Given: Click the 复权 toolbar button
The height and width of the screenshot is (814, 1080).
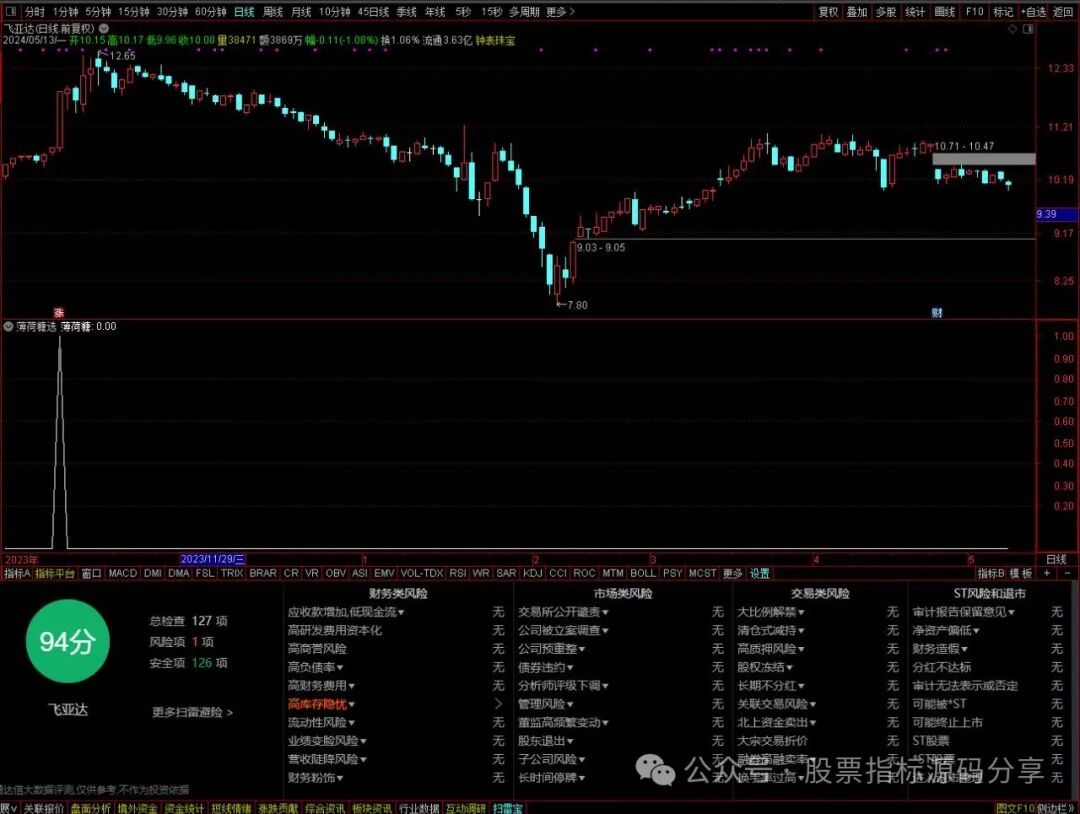Looking at the screenshot, I should (x=828, y=12).
